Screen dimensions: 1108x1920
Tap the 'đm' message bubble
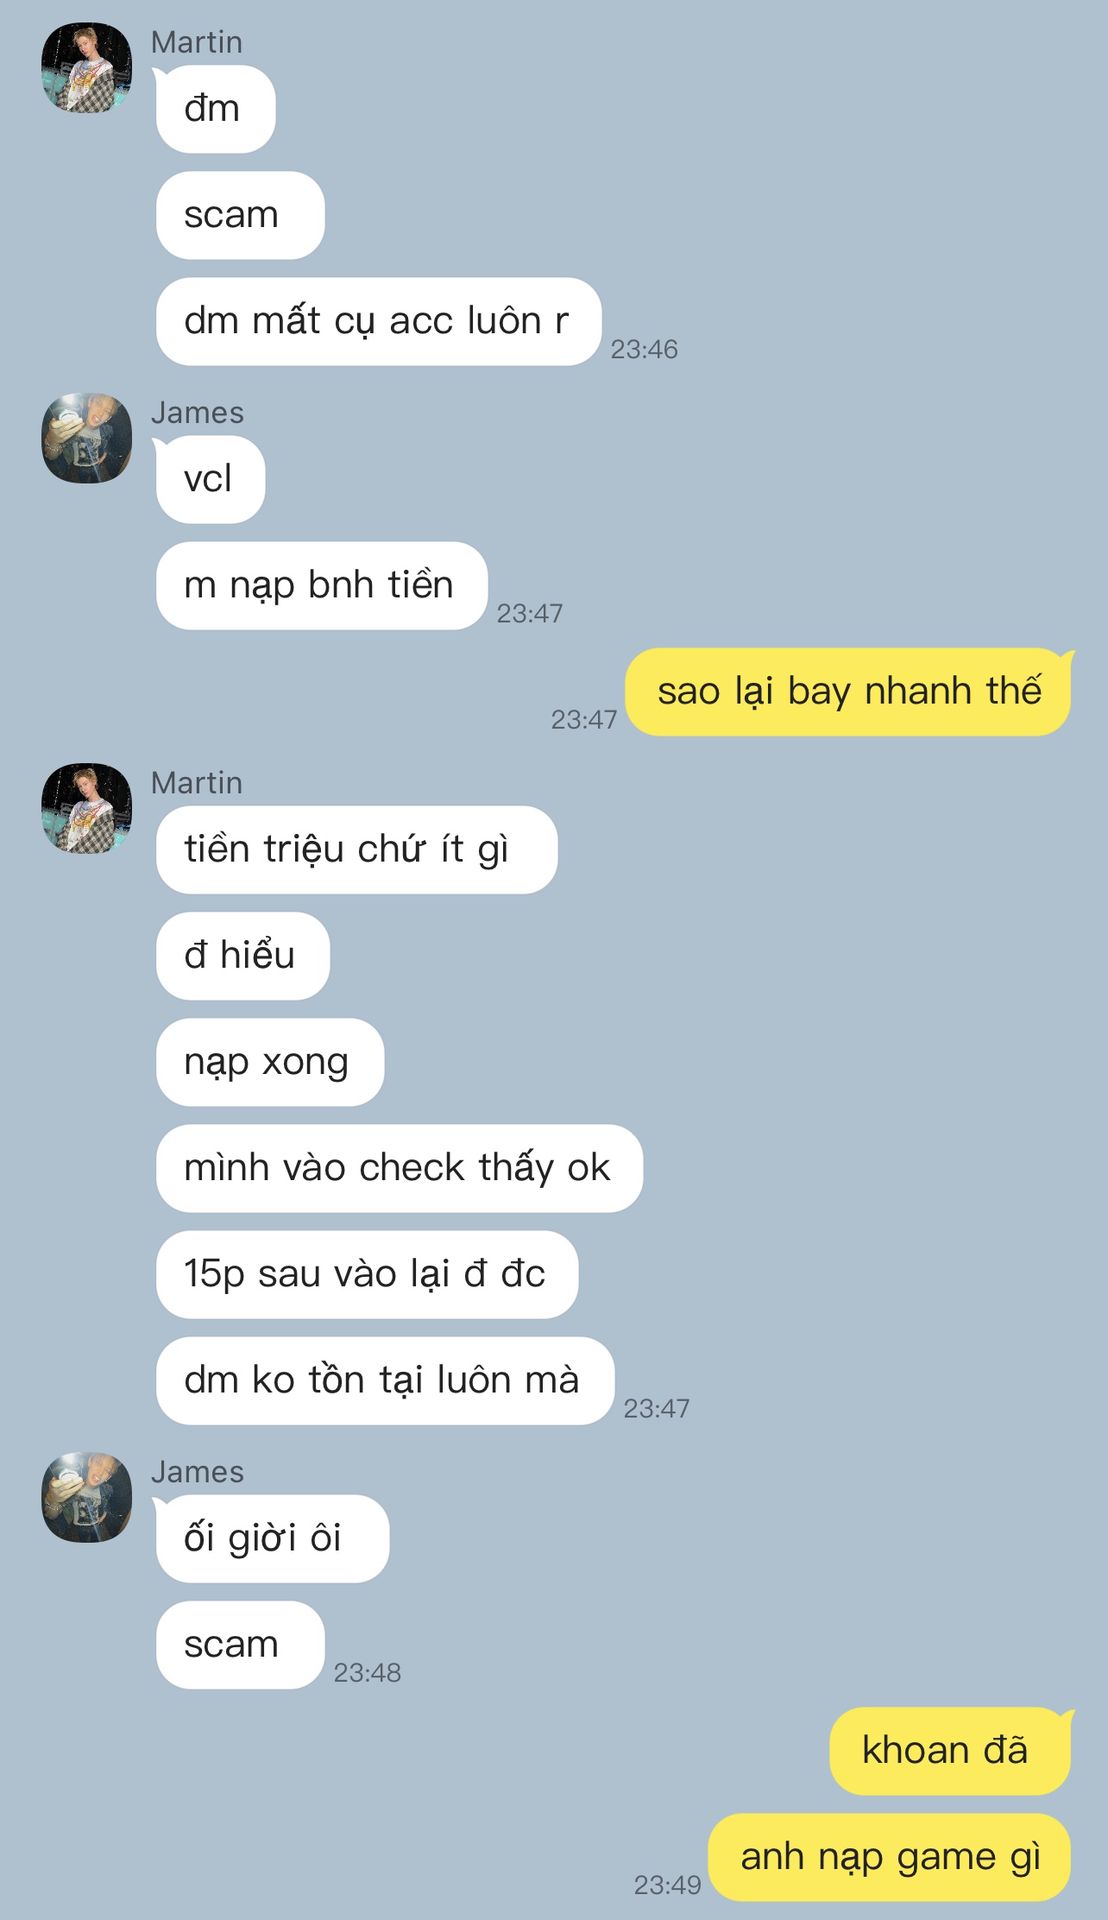click(x=215, y=109)
